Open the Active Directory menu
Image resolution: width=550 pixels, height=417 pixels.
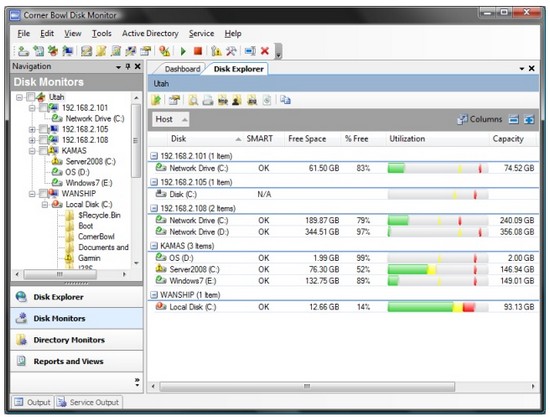point(150,34)
